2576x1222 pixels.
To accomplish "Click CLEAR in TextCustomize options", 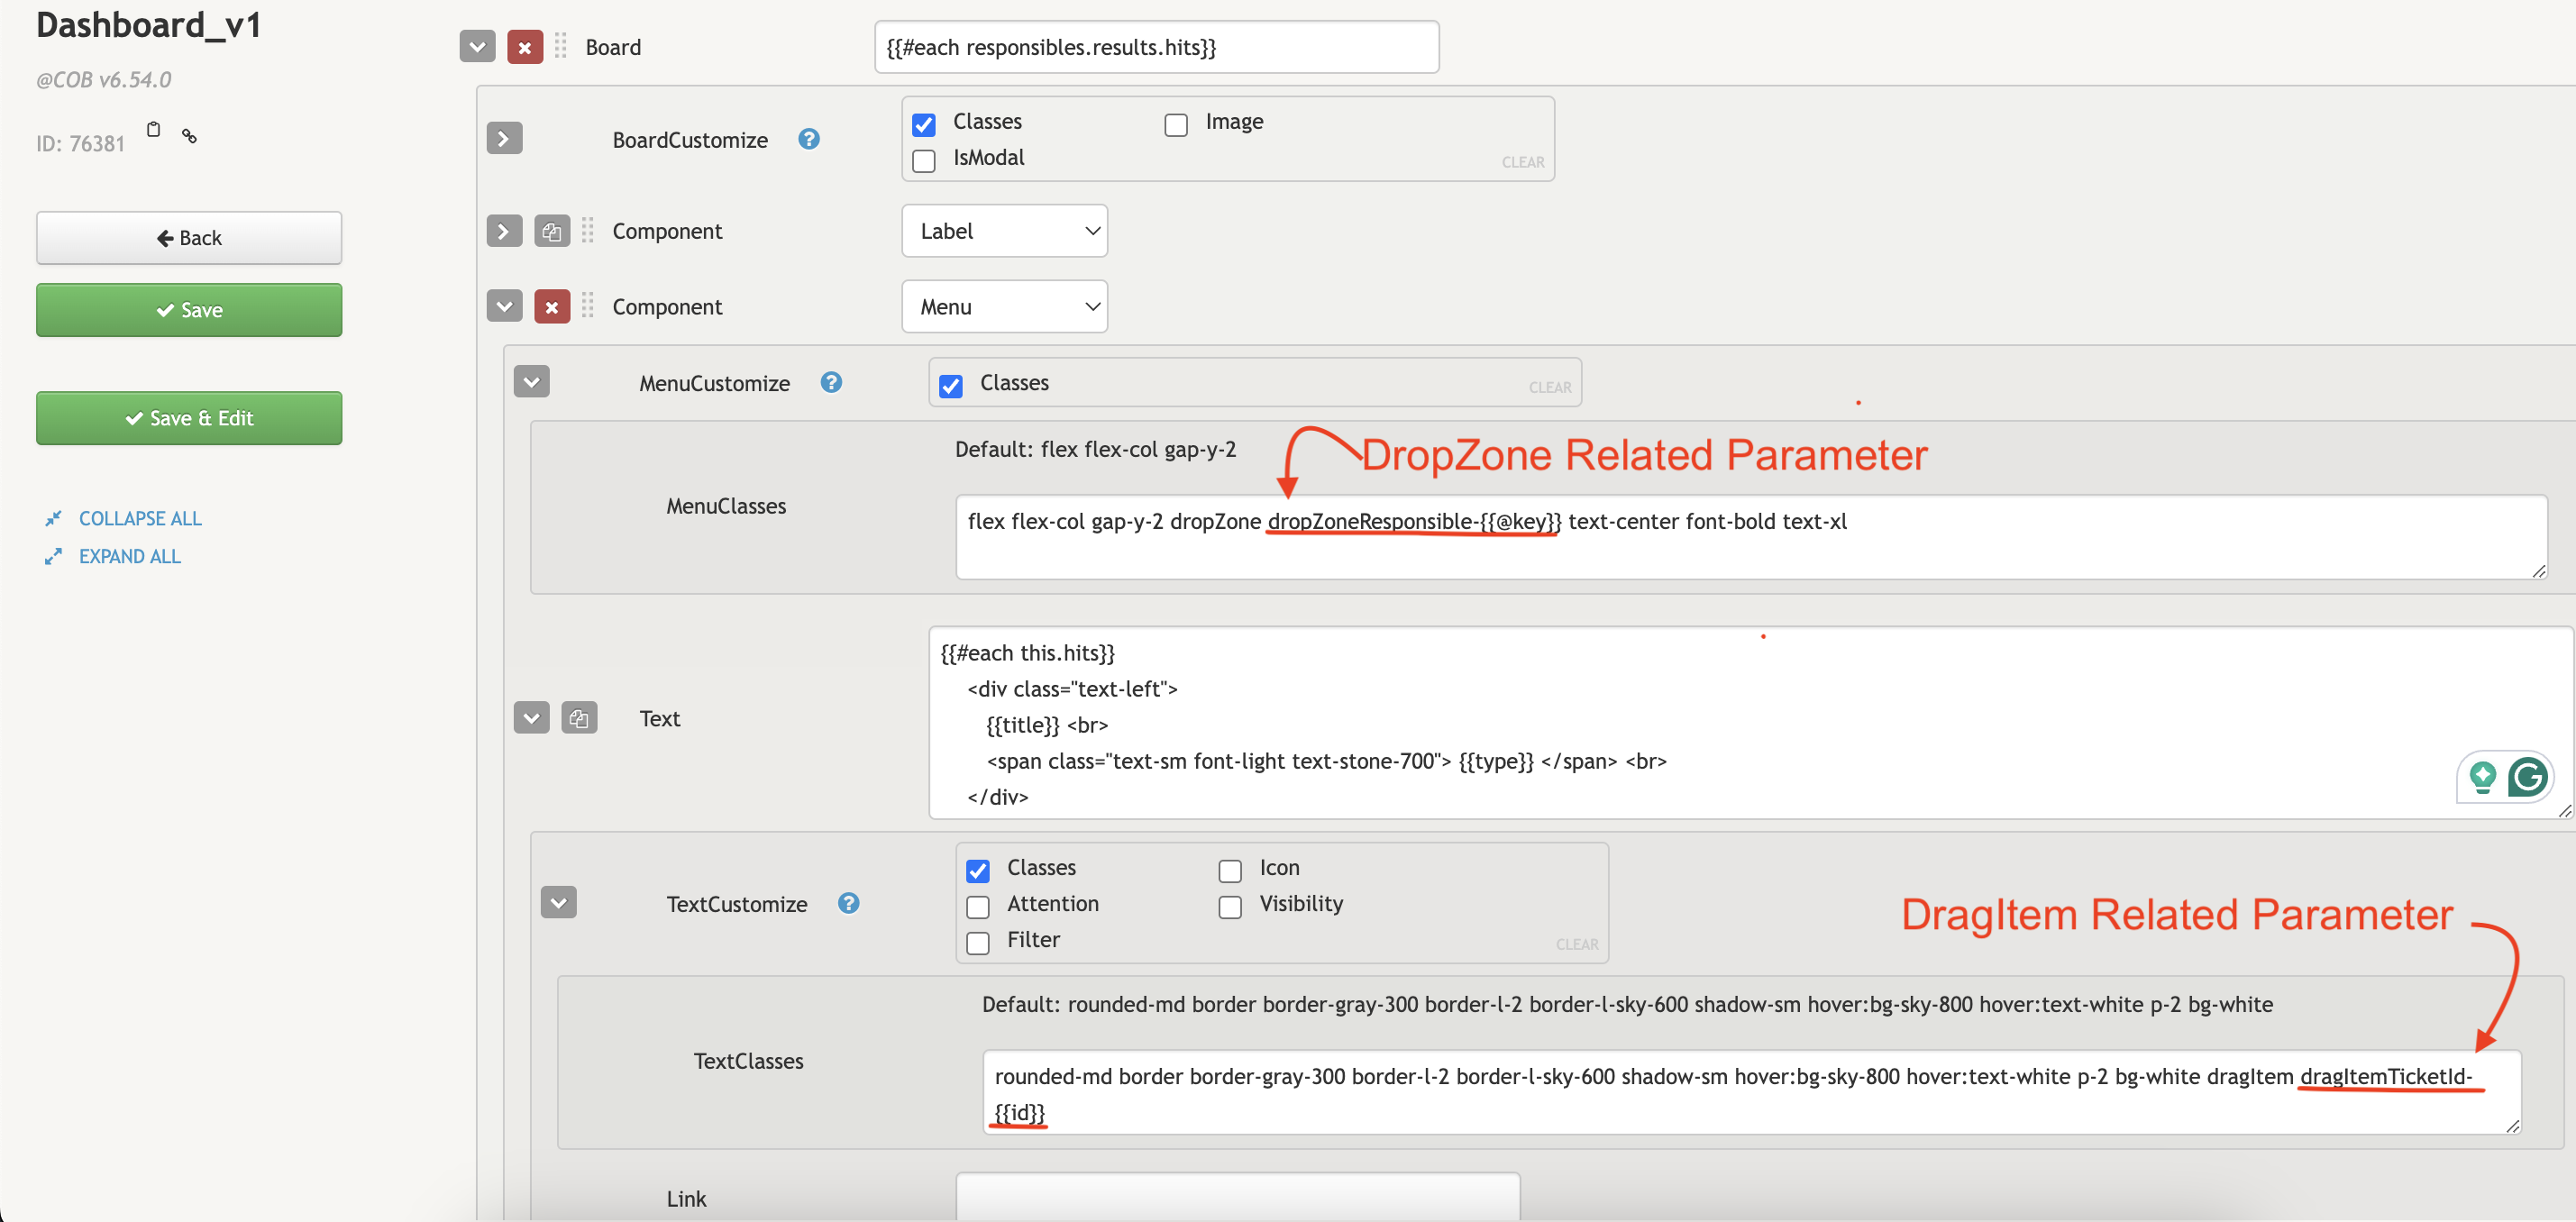I will click(1577, 944).
